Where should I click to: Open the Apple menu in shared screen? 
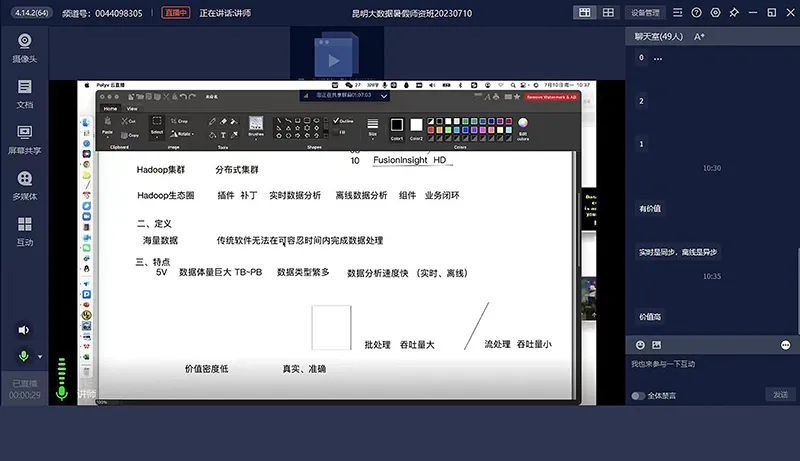87,85
